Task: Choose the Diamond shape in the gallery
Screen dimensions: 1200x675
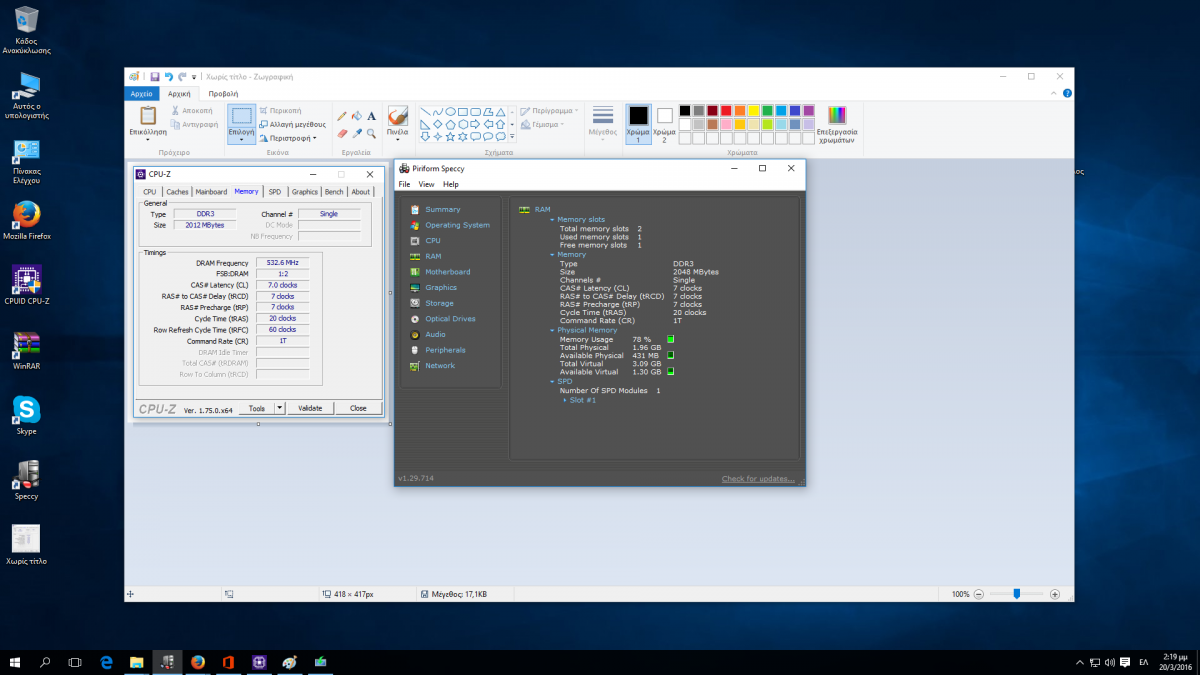Action: pyautogui.click(x=438, y=124)
